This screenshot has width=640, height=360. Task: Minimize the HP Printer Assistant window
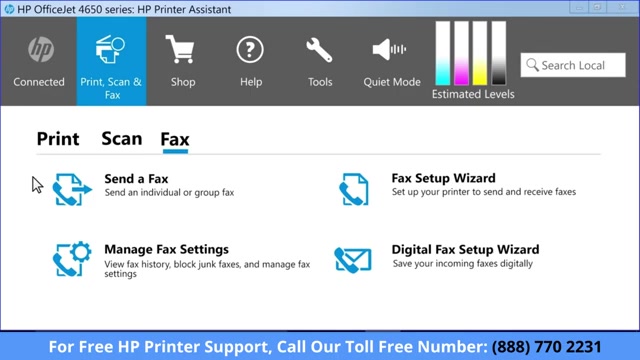pos(579,7)
